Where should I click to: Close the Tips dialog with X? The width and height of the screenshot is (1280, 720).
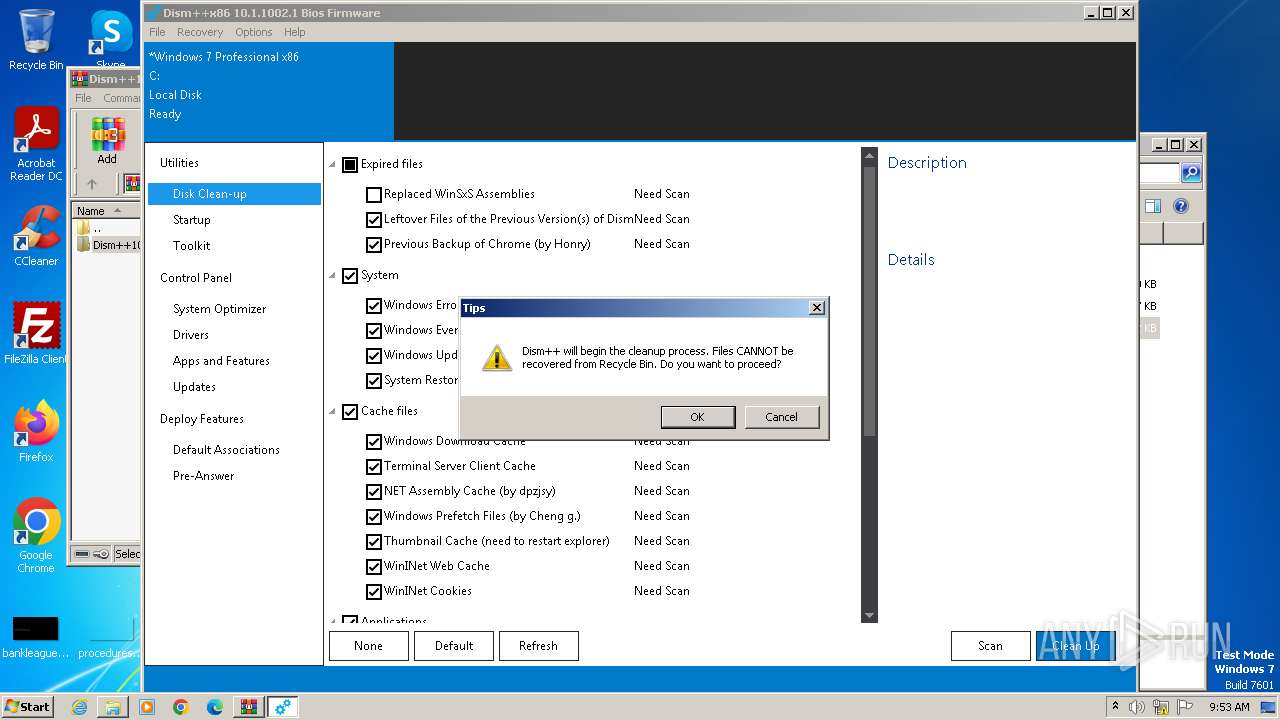(816, 308)
